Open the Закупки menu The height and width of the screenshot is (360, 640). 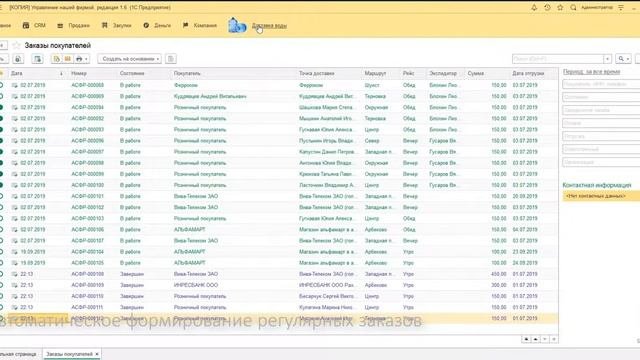click(122, 25)
